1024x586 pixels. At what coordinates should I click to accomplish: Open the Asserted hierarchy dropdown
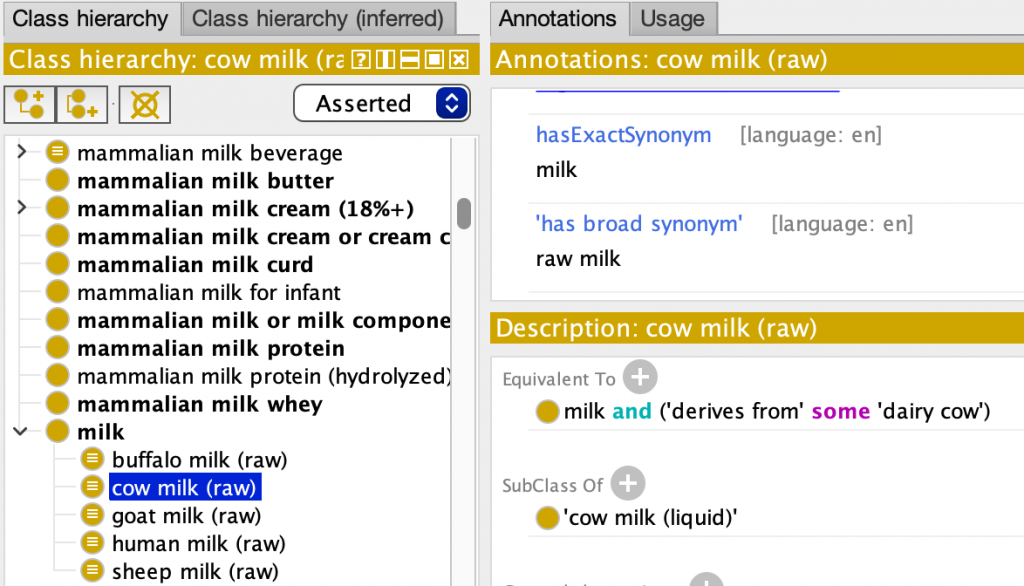coord(382,103)
